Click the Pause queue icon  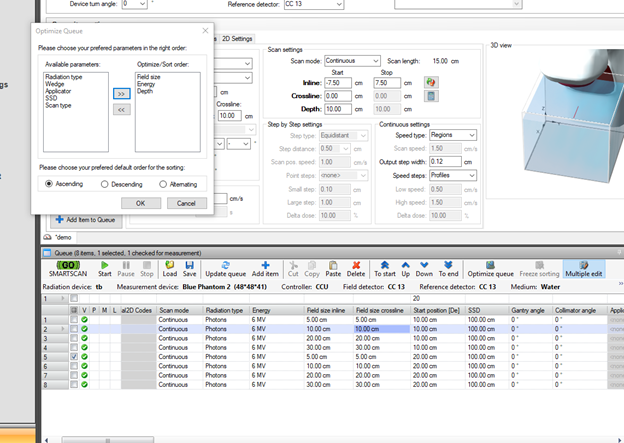(x=126, y=269)
